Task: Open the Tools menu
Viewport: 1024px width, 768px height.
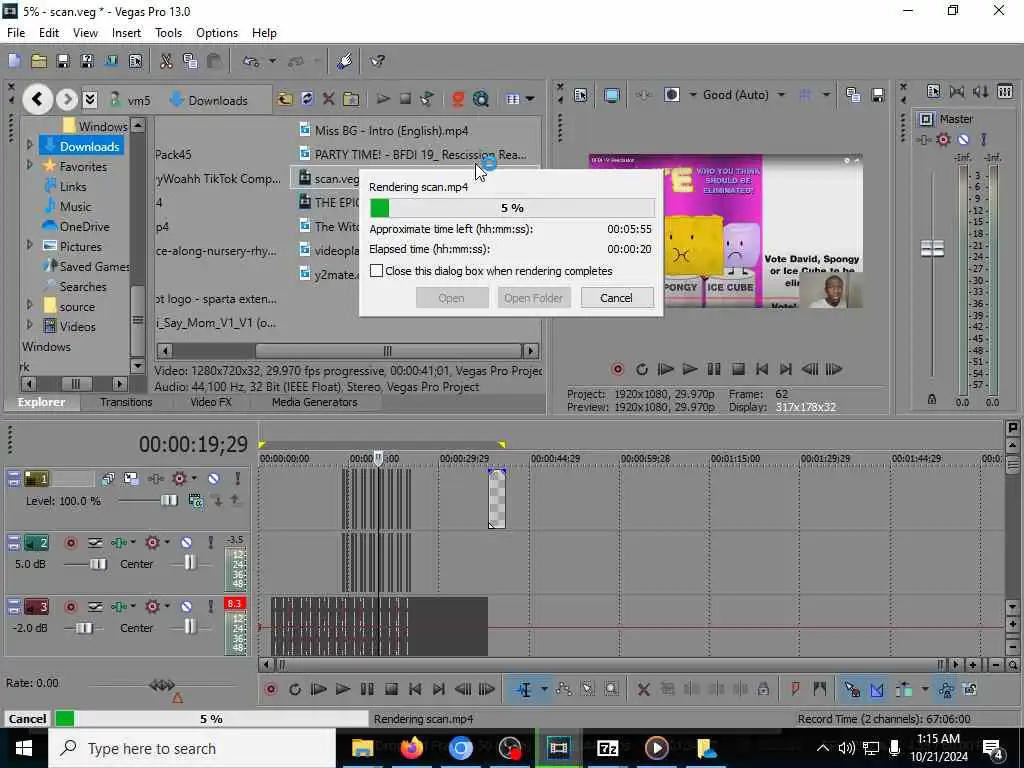Action: click(168, 33)
